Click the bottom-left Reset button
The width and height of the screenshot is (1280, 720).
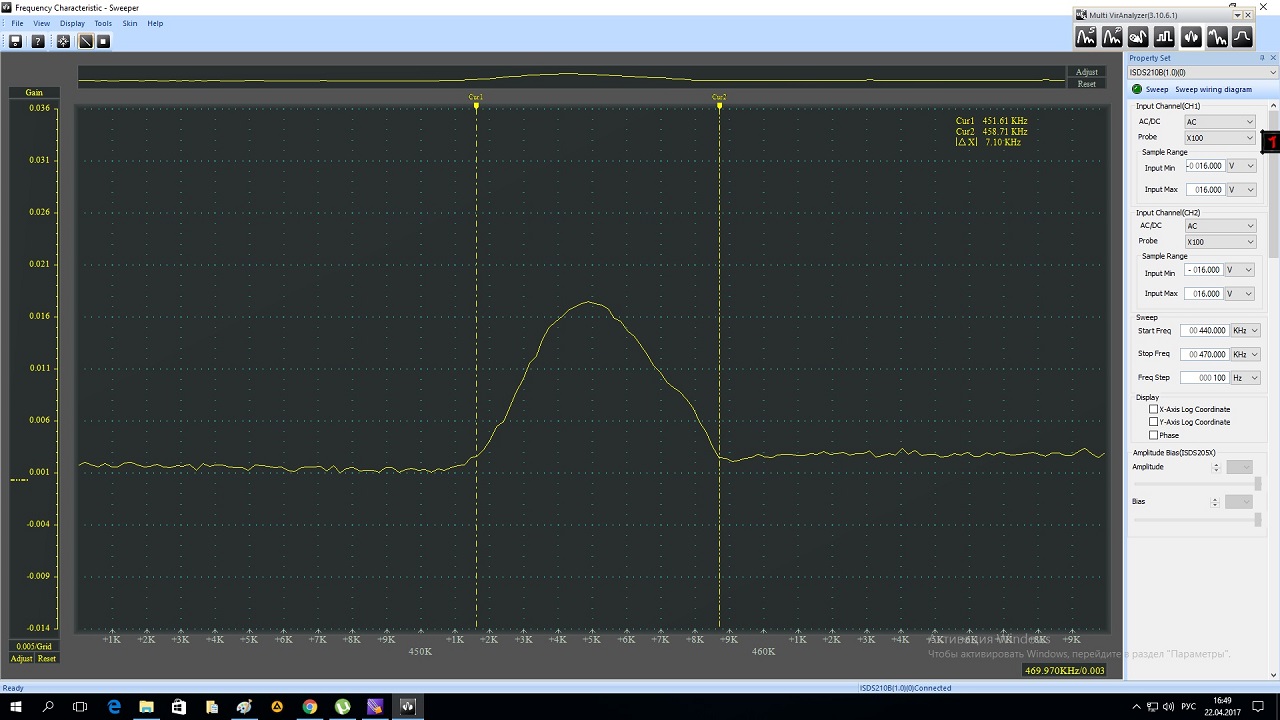click(x=47, y=659)
